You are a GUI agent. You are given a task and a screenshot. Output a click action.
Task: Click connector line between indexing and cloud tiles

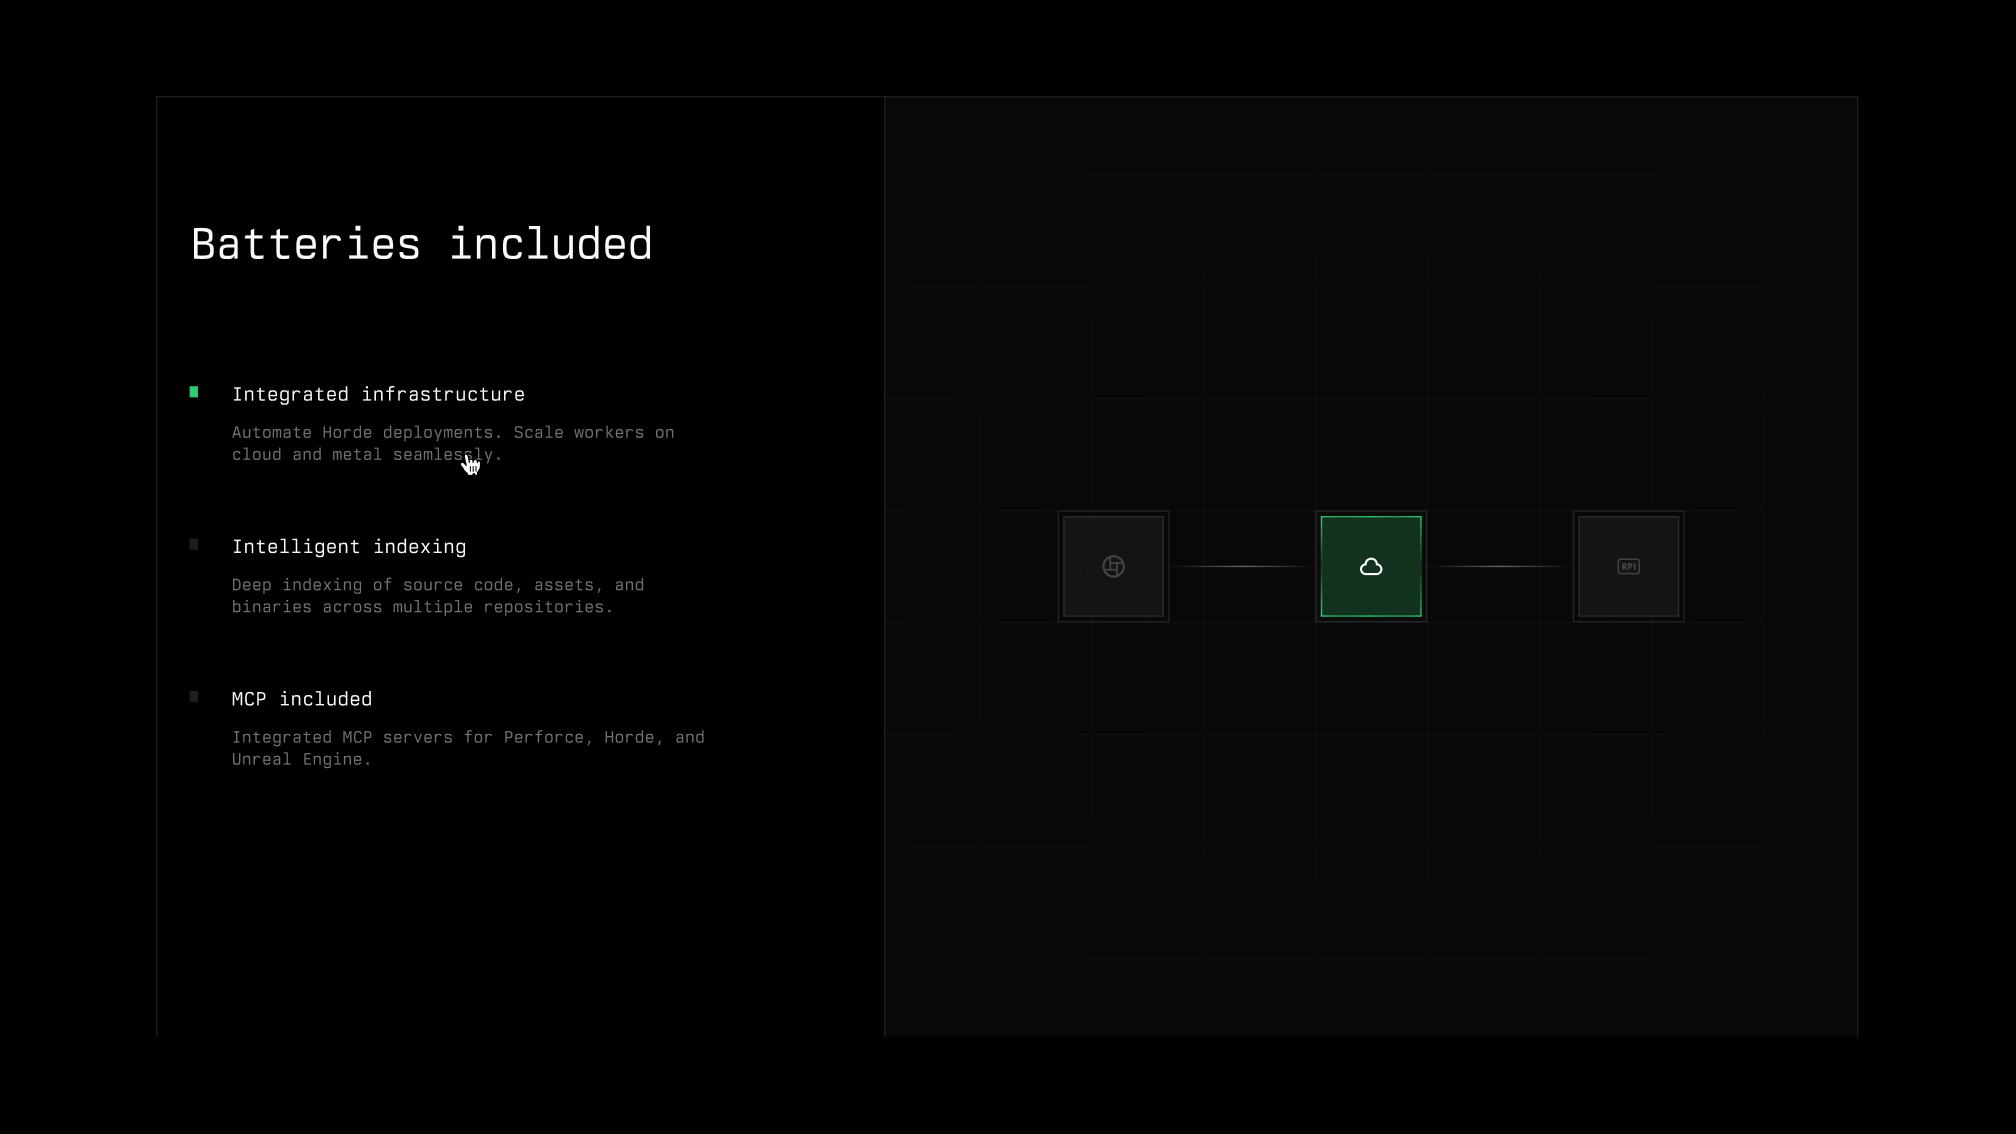[x=1242, y=566]
